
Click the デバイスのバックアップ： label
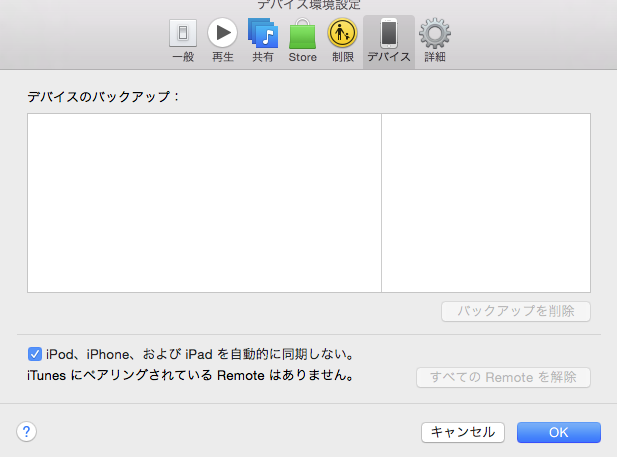[103, 96]
